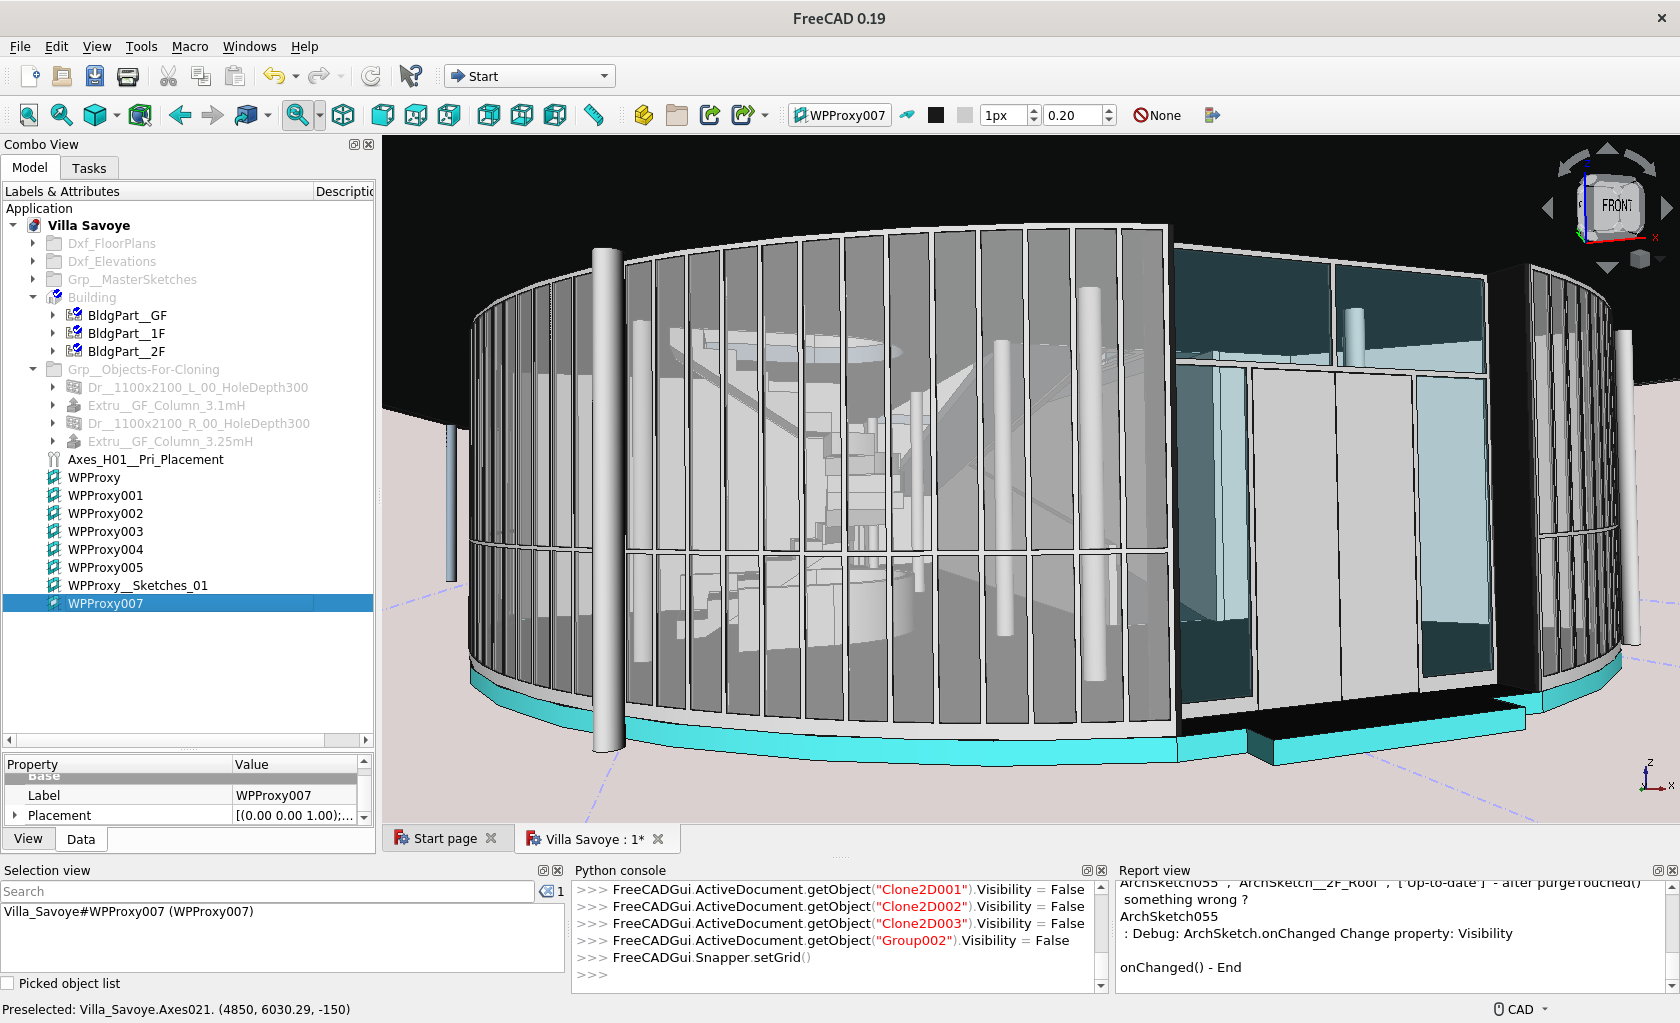Viewport: 1680px width, 1023px height.
Task: Click the create part yellow icon
Action: pos(644,115)
